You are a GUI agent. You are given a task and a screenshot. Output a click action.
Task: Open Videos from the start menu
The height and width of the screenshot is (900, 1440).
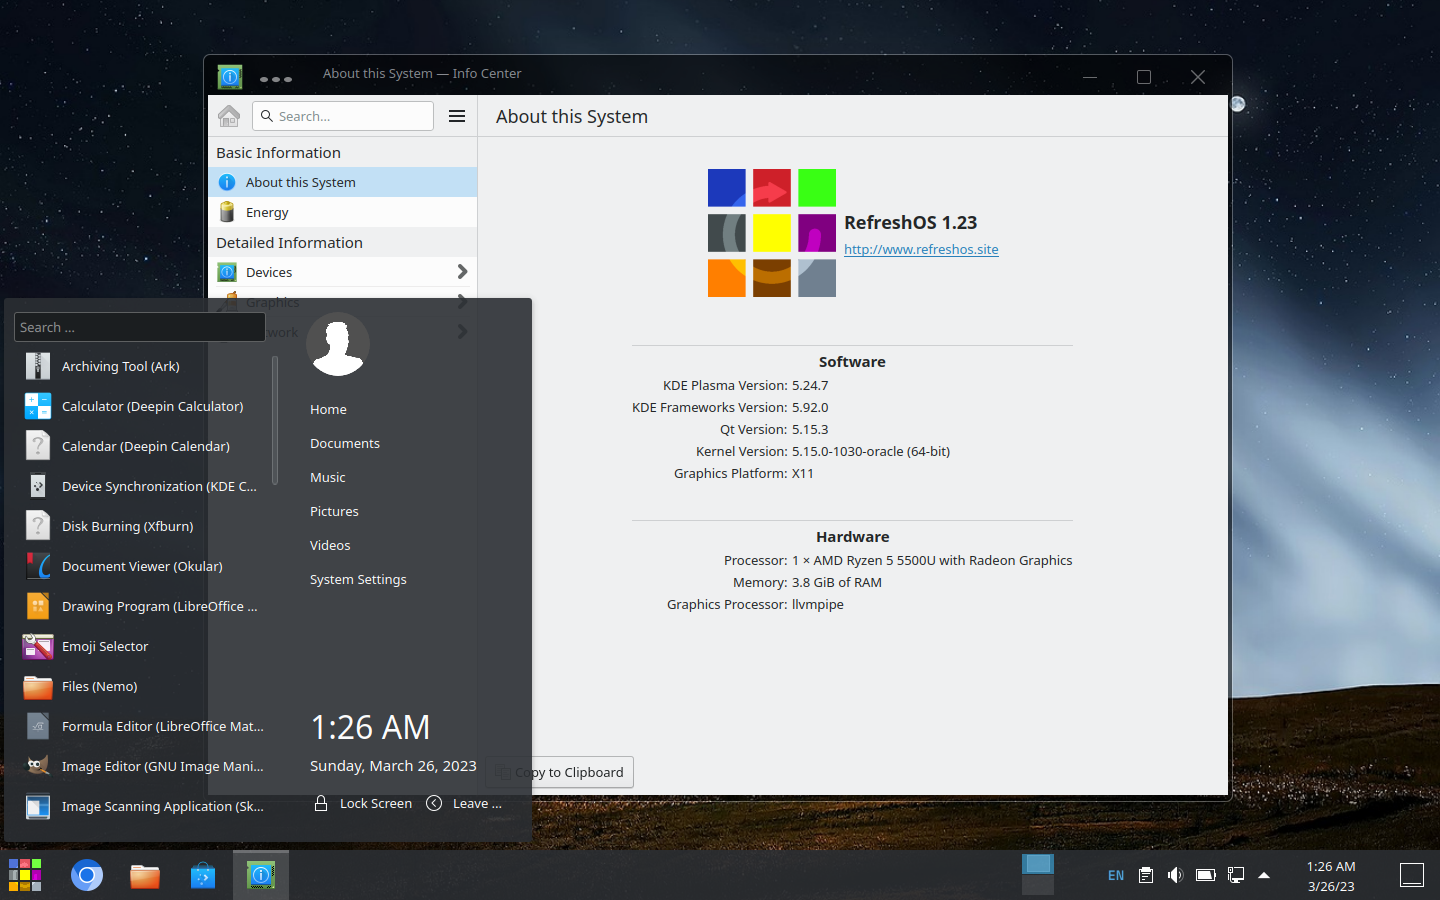tap(330, 545)
